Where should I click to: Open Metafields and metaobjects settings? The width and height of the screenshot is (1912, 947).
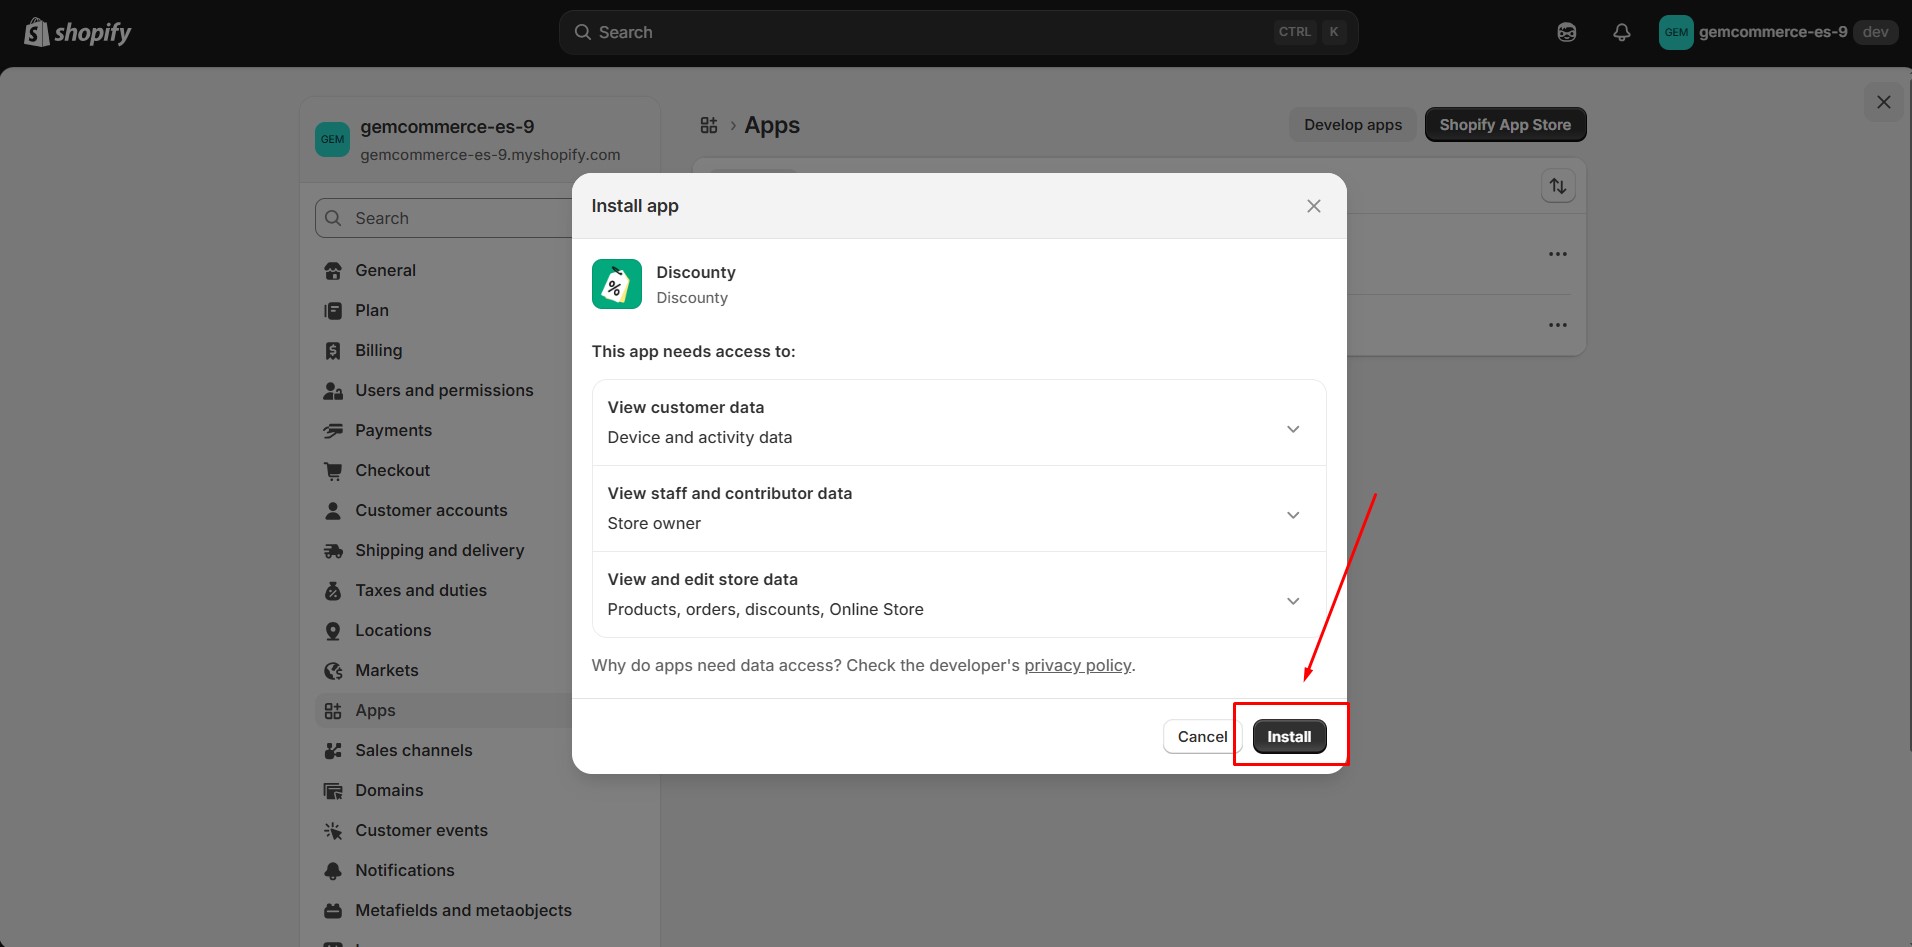(x=463, y=910)
